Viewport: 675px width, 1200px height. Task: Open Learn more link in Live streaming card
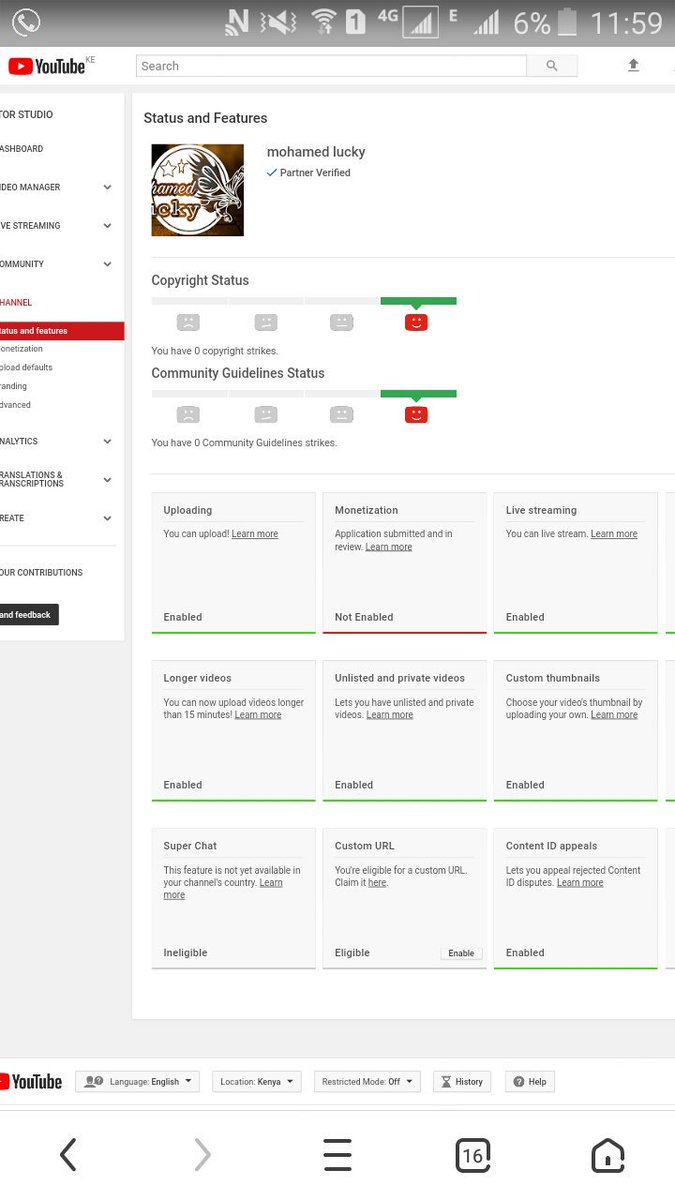click(x=614, y=534)
